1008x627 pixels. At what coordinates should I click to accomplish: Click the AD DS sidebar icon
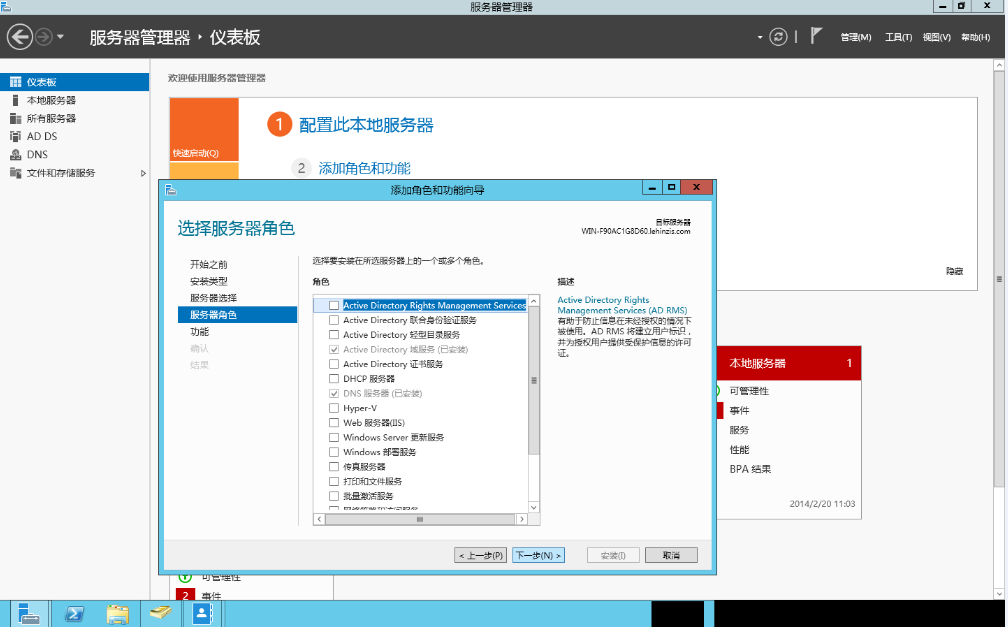click(x=15, y=136)
